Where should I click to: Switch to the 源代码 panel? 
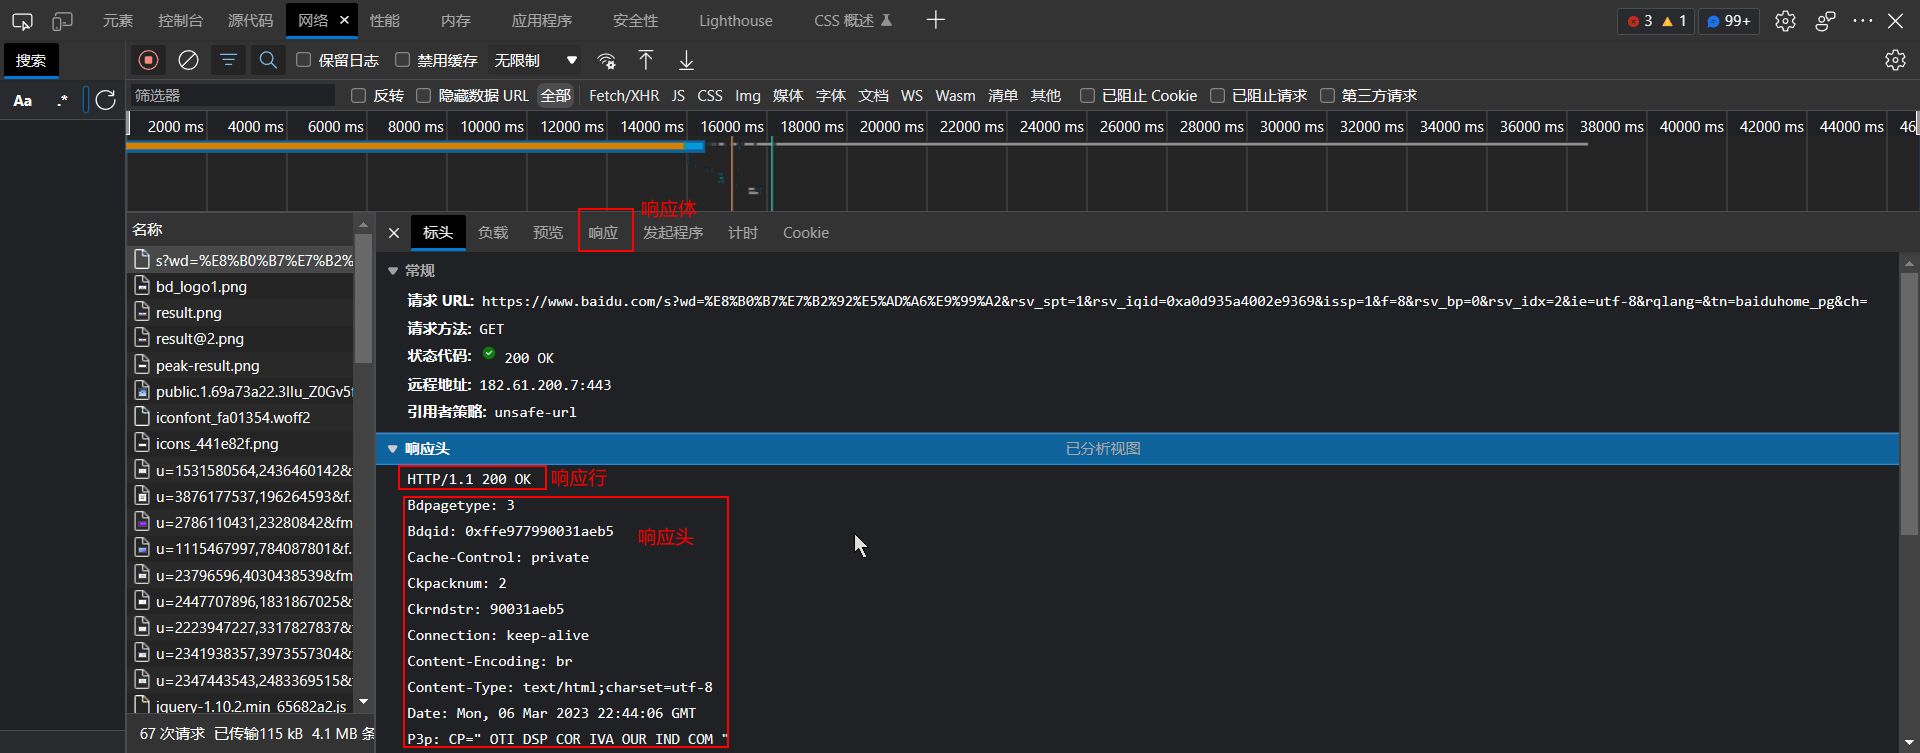click(x=250, y=21)
